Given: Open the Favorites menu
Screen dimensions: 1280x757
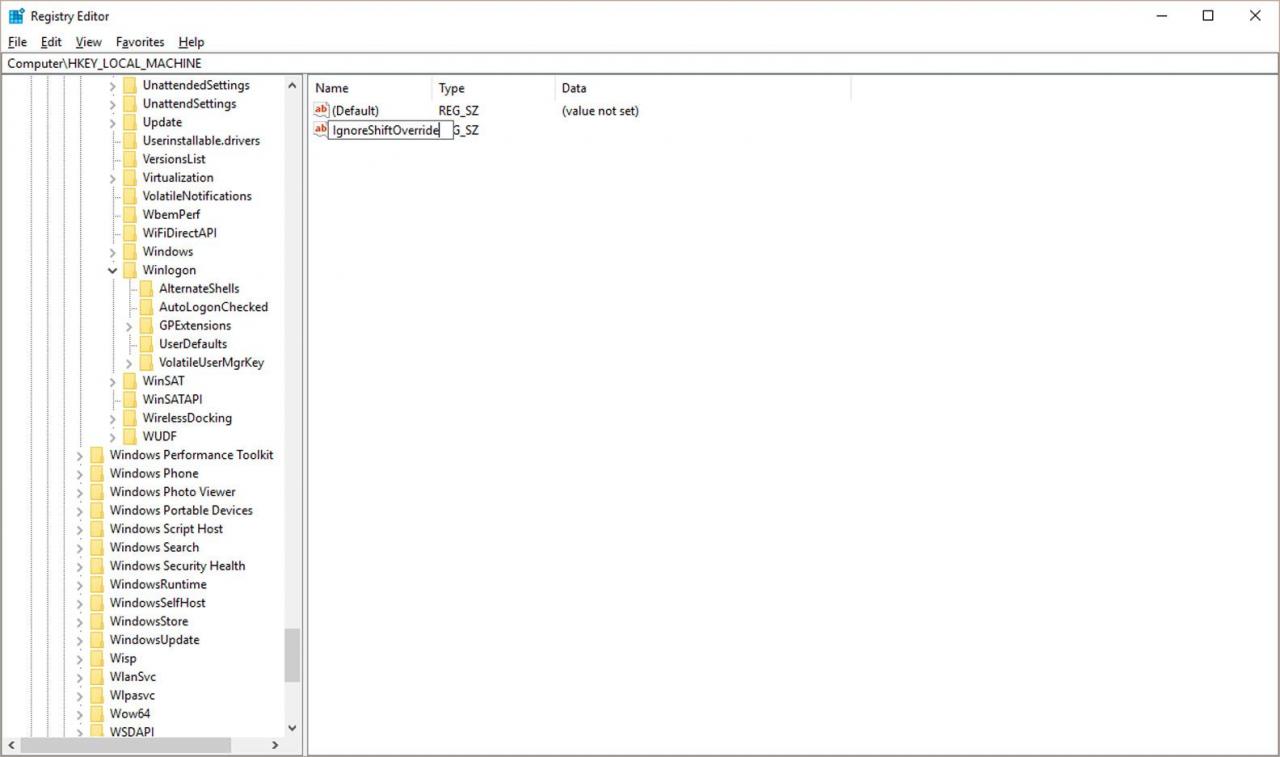Looking at the screenshot, I should point(140,42).
